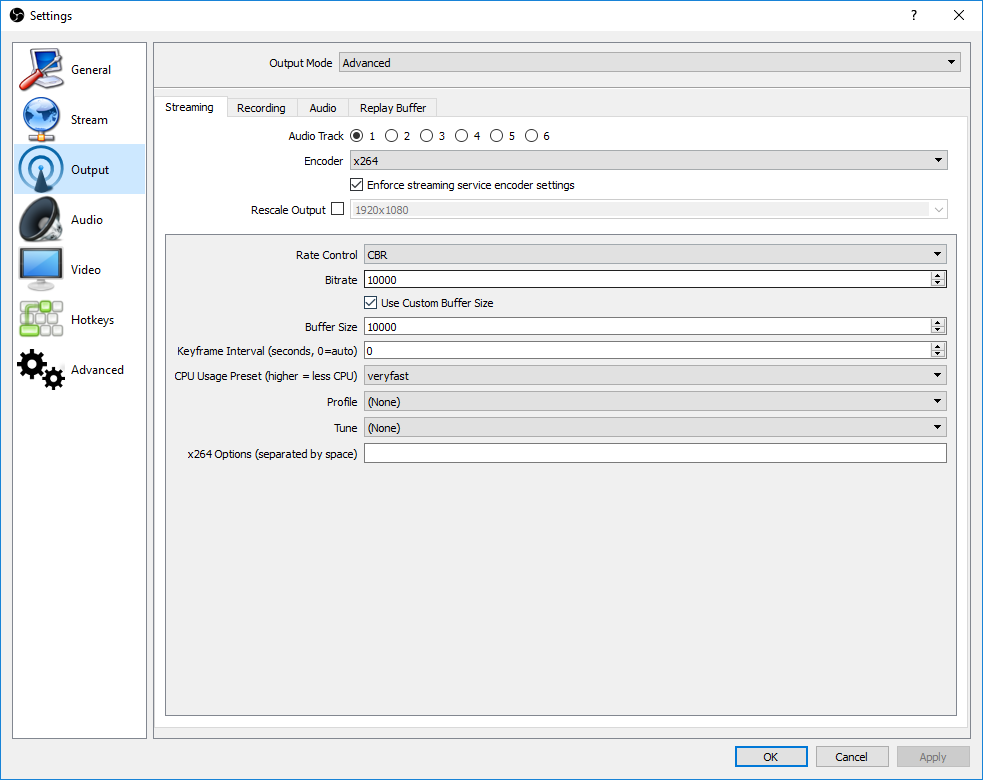The width and height of the screenshot is (983, 780).
Task: Open Video settings via monitor icon
Action: pos(41,270)
